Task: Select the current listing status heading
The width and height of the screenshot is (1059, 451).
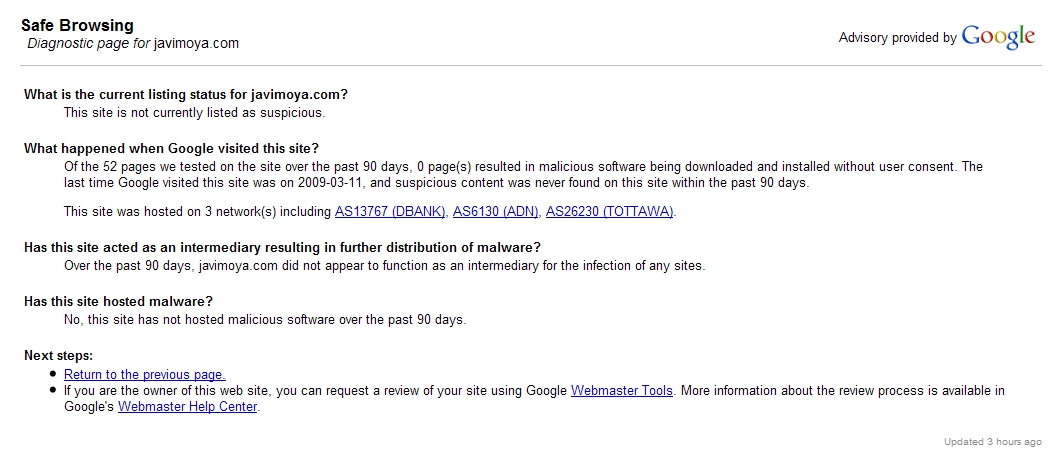Action: click(x=186, y=95)
